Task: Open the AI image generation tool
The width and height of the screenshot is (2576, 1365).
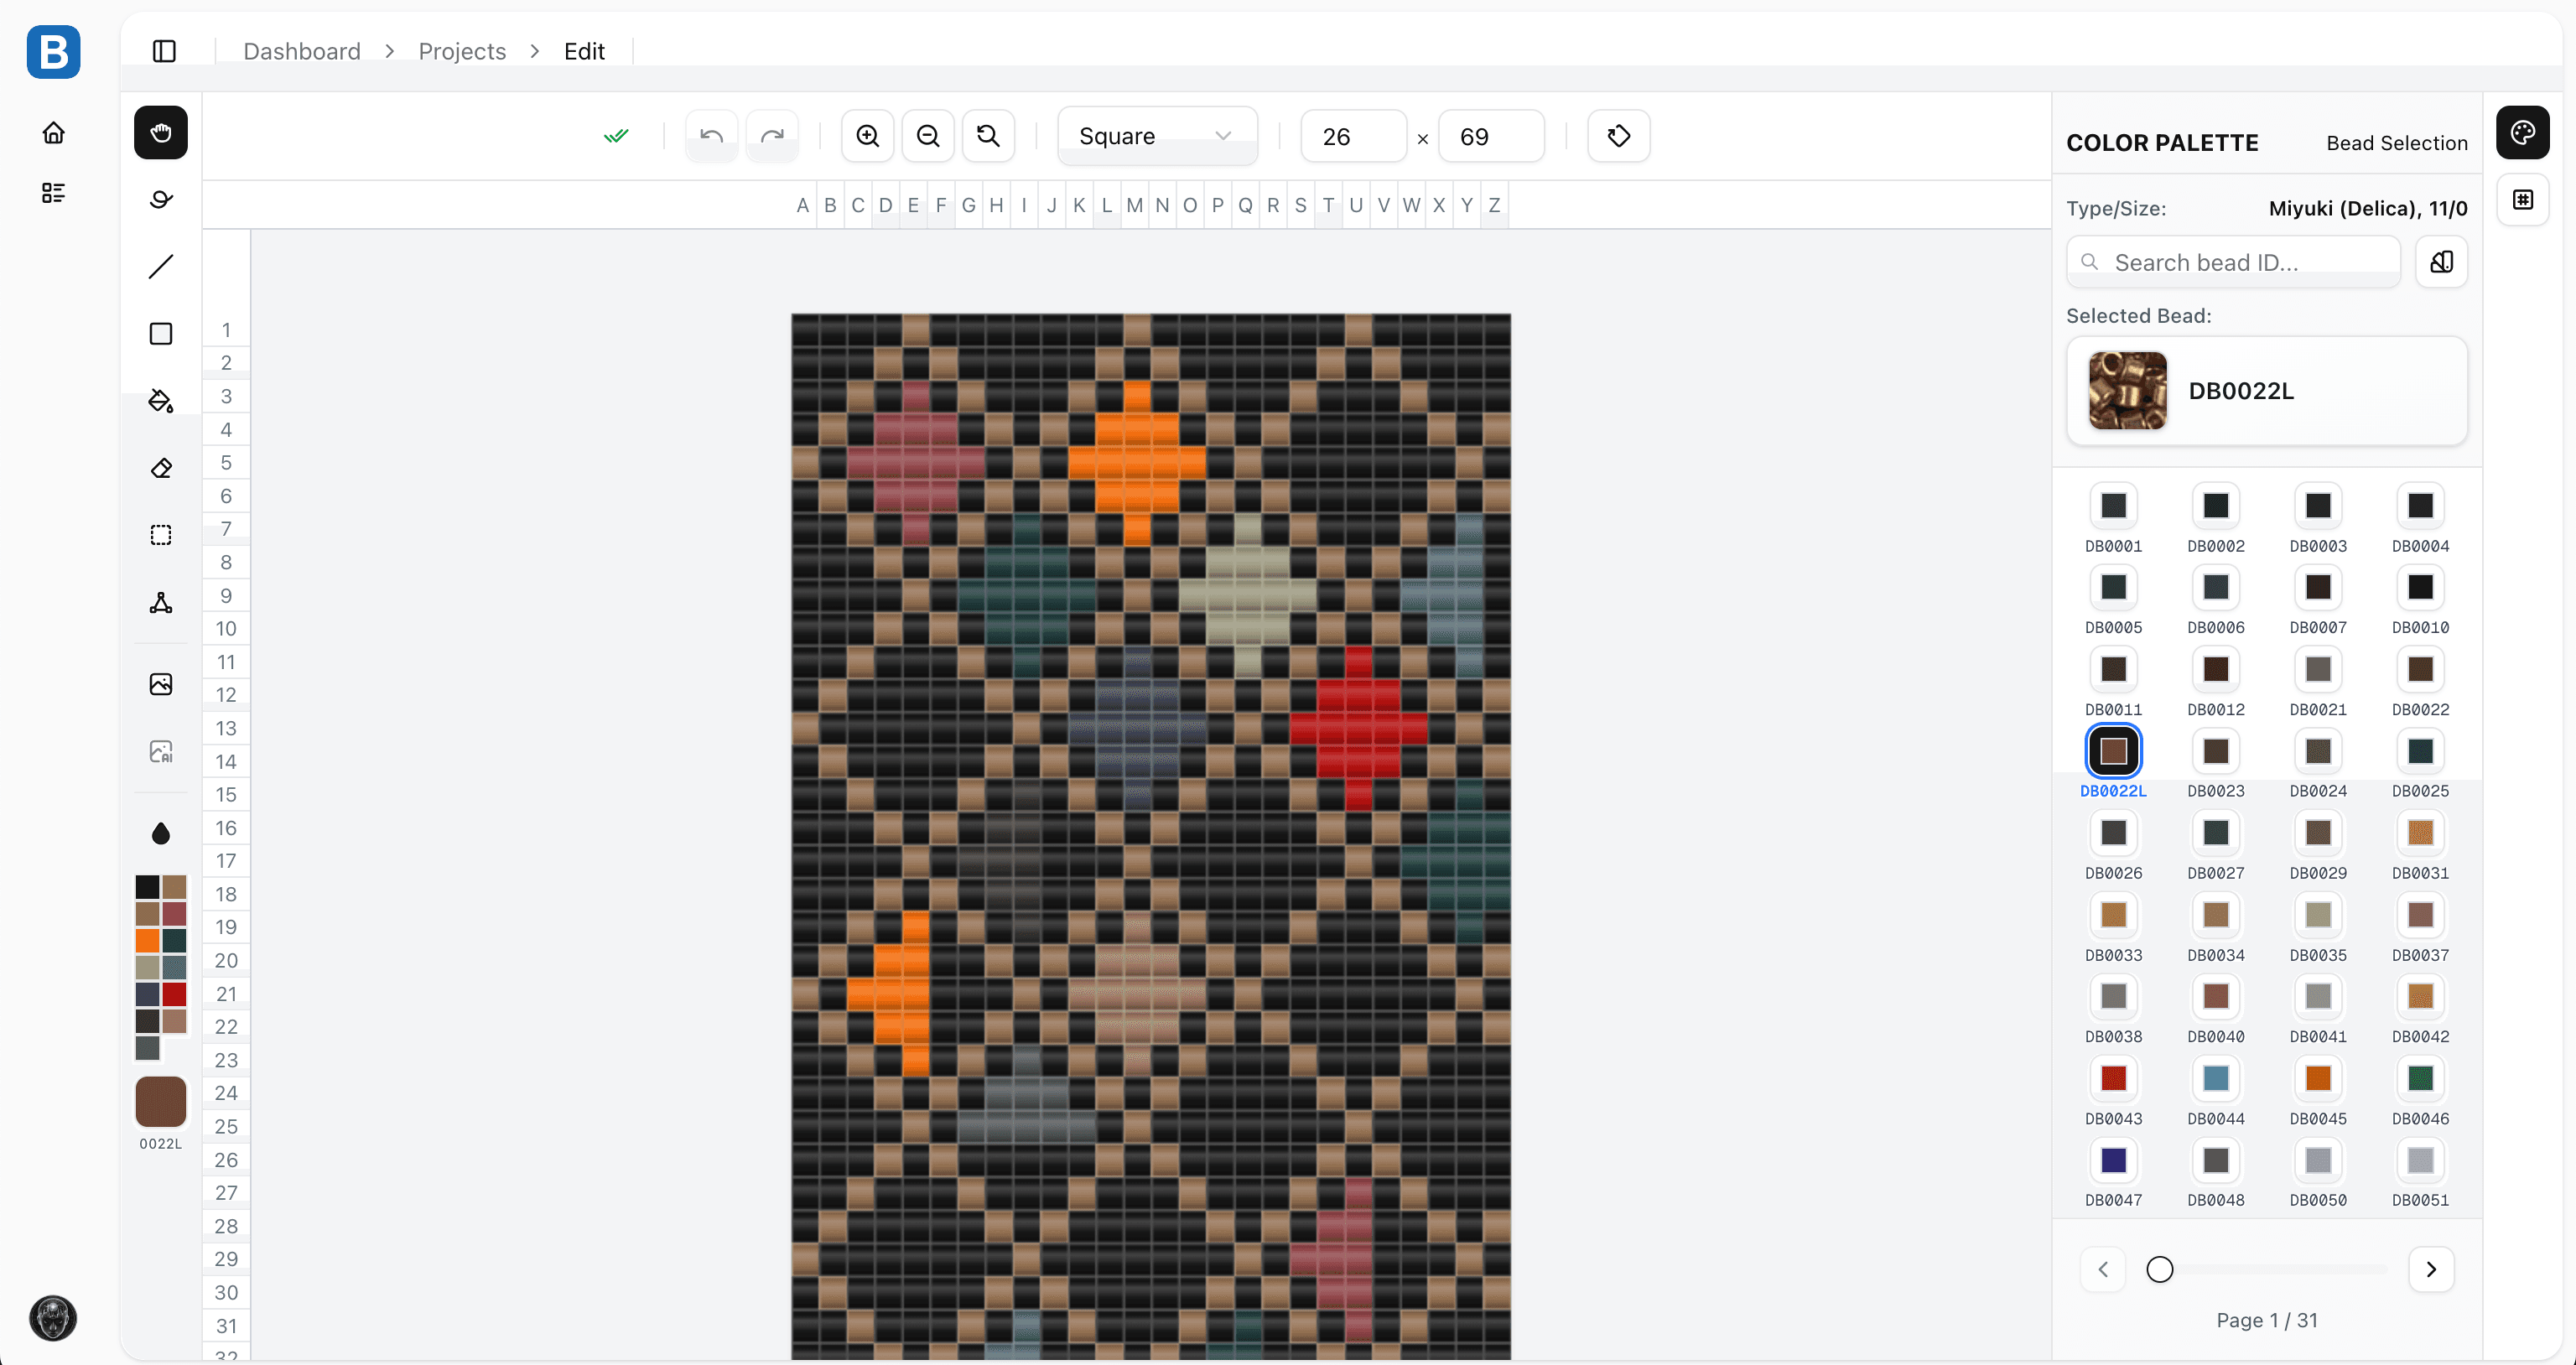Action: [160, 750]
